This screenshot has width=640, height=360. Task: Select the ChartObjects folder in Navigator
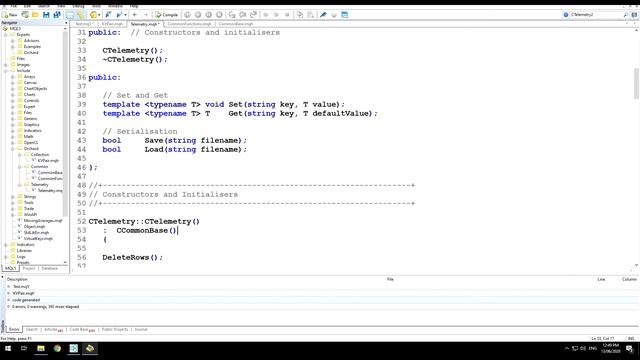tap(35, 89)
